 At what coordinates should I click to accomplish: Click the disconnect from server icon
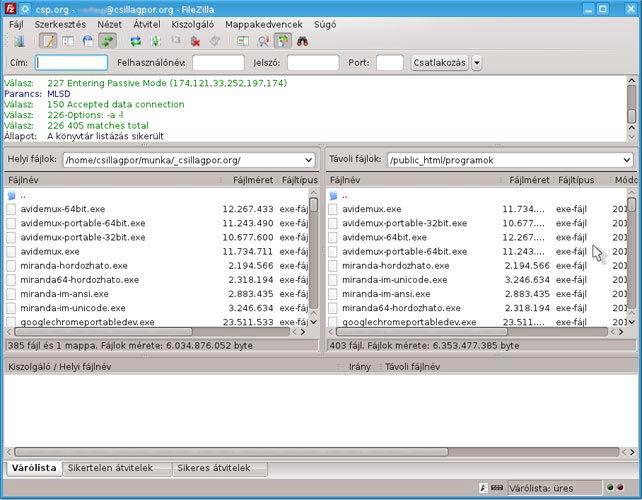195,41
